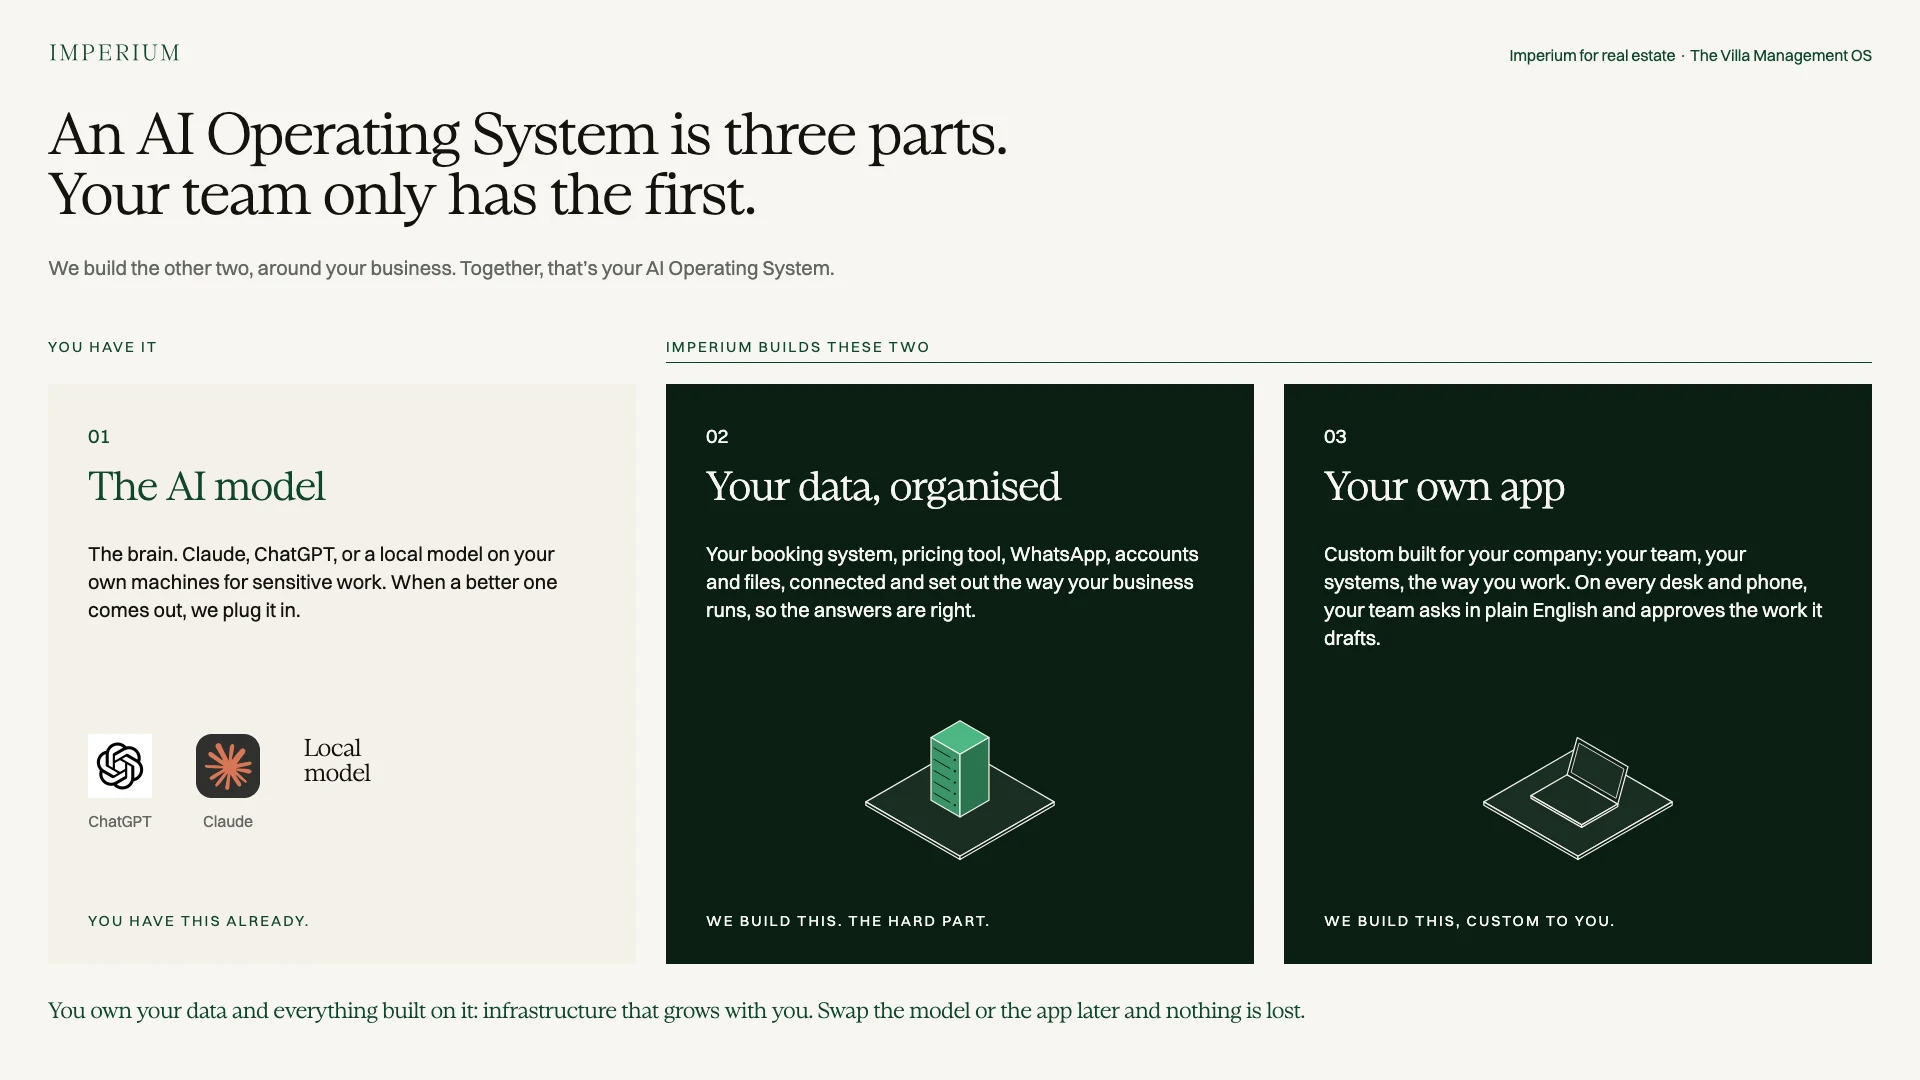Click paragraph starting 'The brain. Claude, ChatGPT'
Viewport: 1920px width, 1080px height.
[323, 582]
